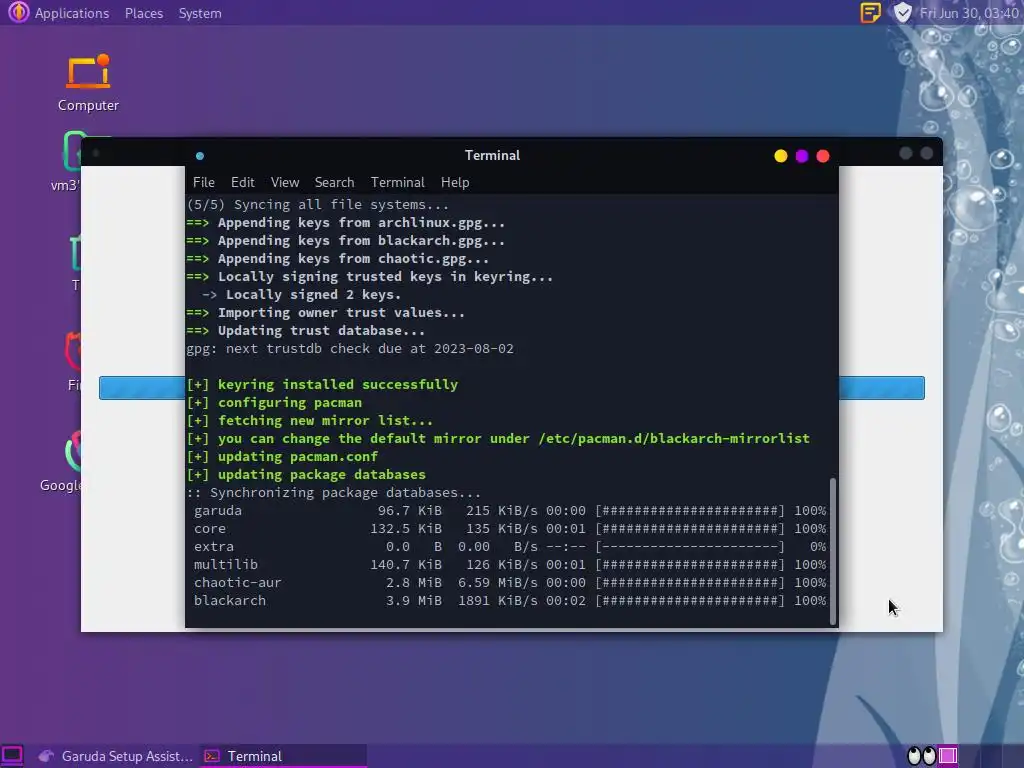The image size is (1024, 768).
Task: Click the 'multilib' database row
Action: pos(509,564)
